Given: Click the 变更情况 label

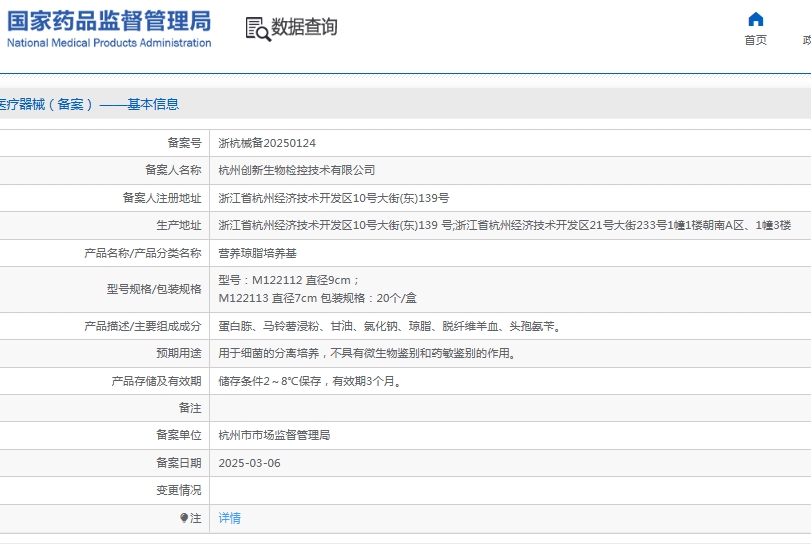Looking at the screenshot, I should tap(178, 490).
